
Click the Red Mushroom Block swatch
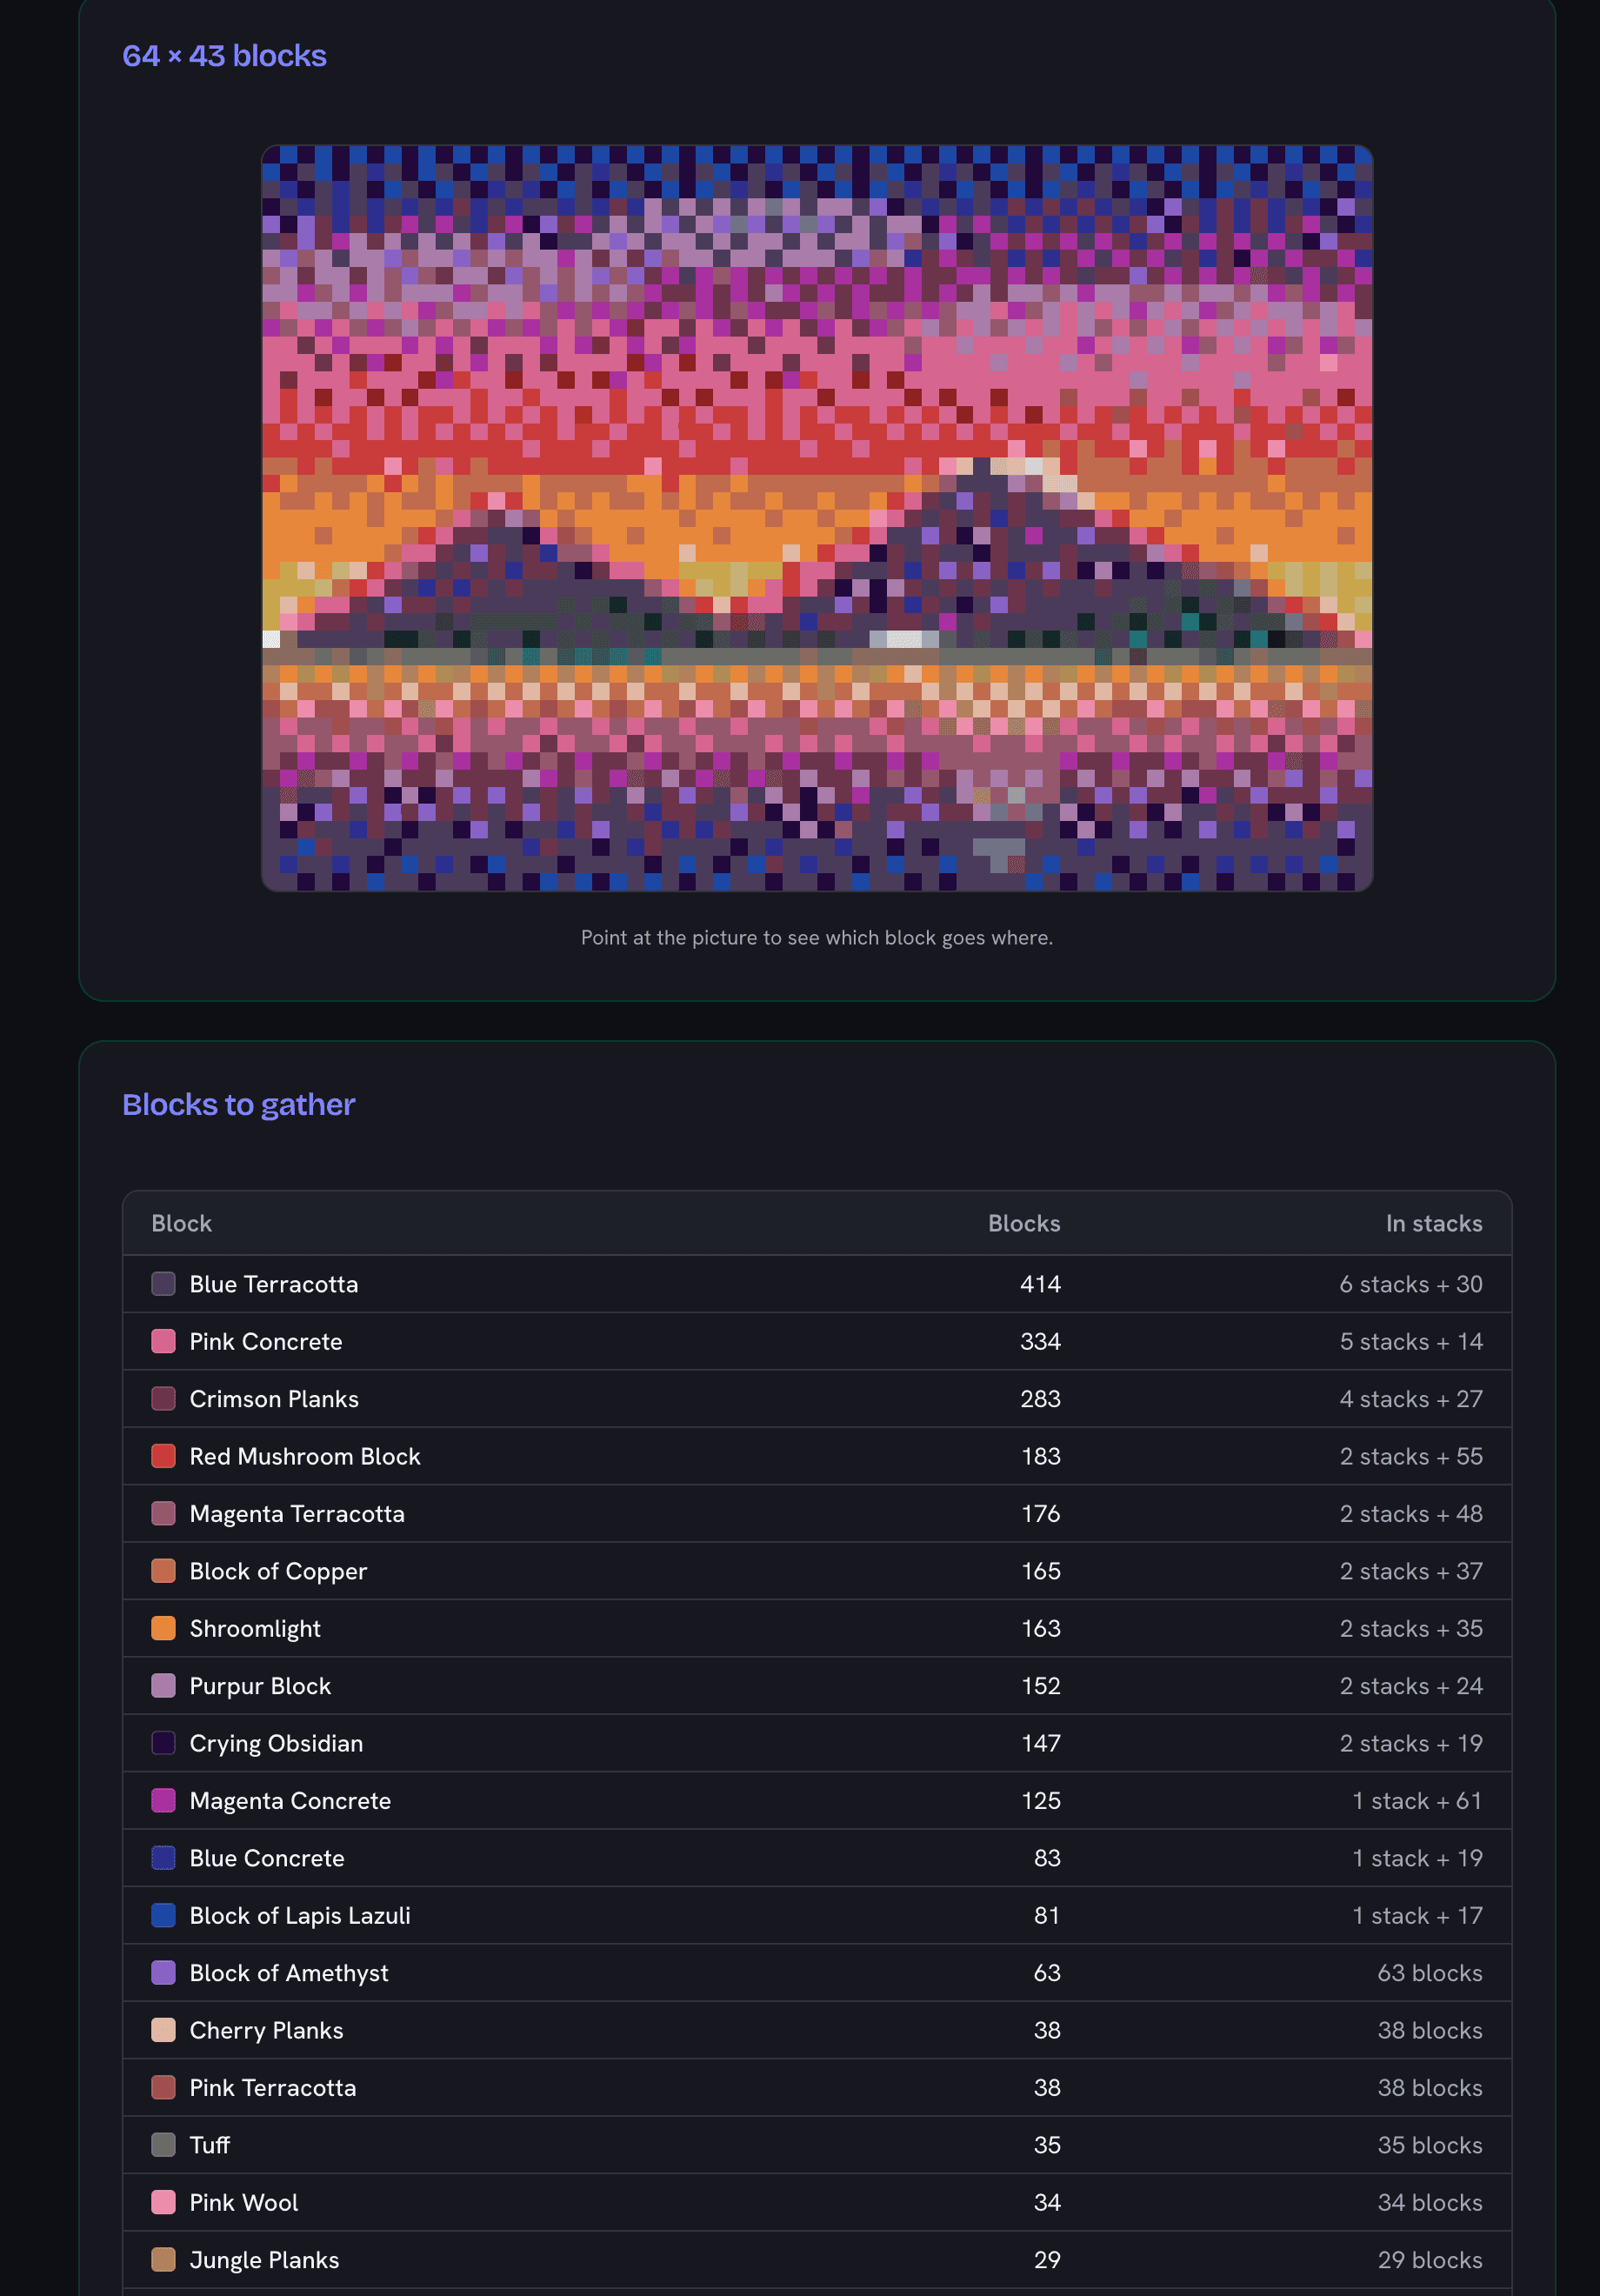[x=163, y=1456]
